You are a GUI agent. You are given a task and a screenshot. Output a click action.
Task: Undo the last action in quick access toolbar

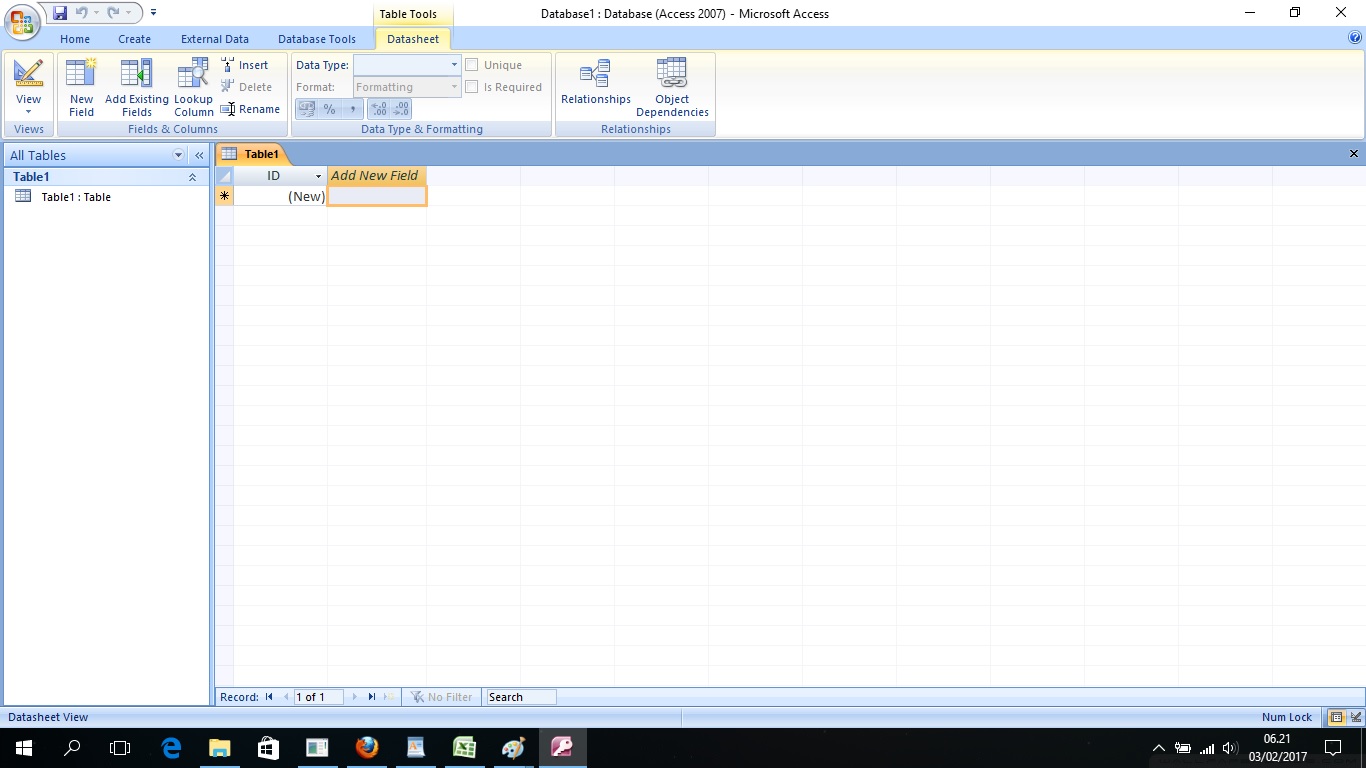(x=81, y=13)
